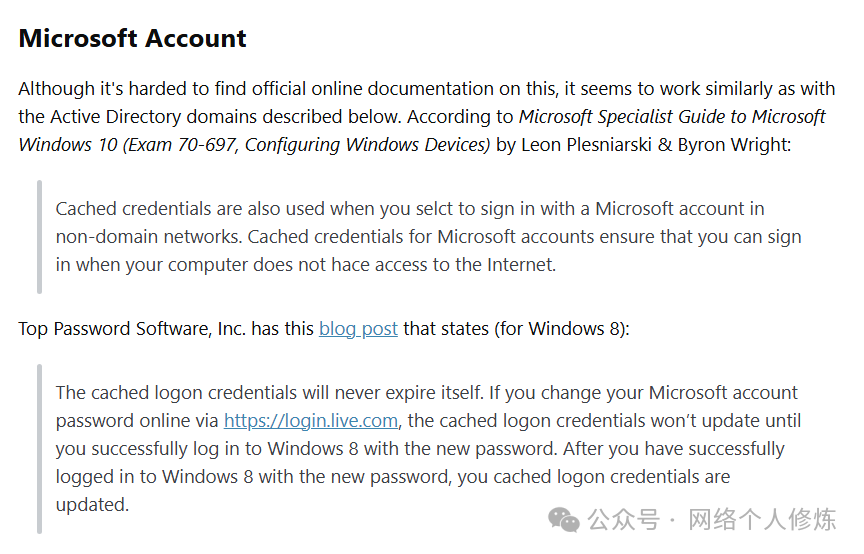The image size is (864, 554).
Task: Click the text "Exam 70-697" in italics
Action: point(182,145)
